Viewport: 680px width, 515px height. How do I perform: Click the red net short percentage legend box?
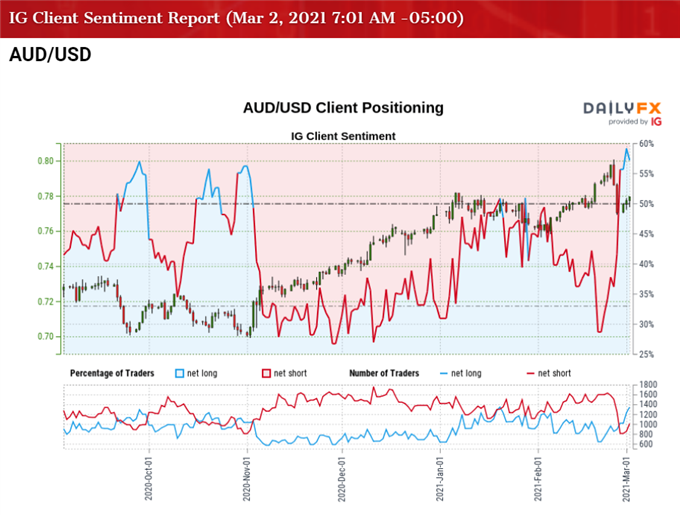pyautogui.click(x=266, y=373)
